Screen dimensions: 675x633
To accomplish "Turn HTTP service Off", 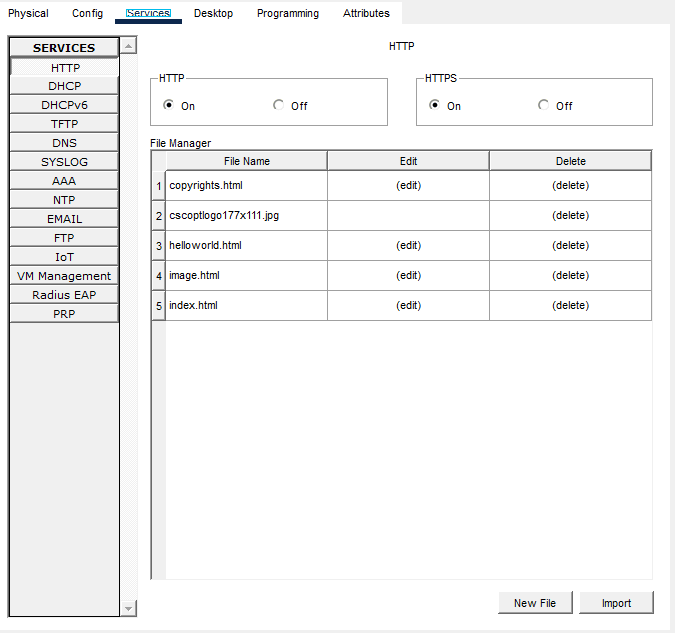I will coord(278,105).
